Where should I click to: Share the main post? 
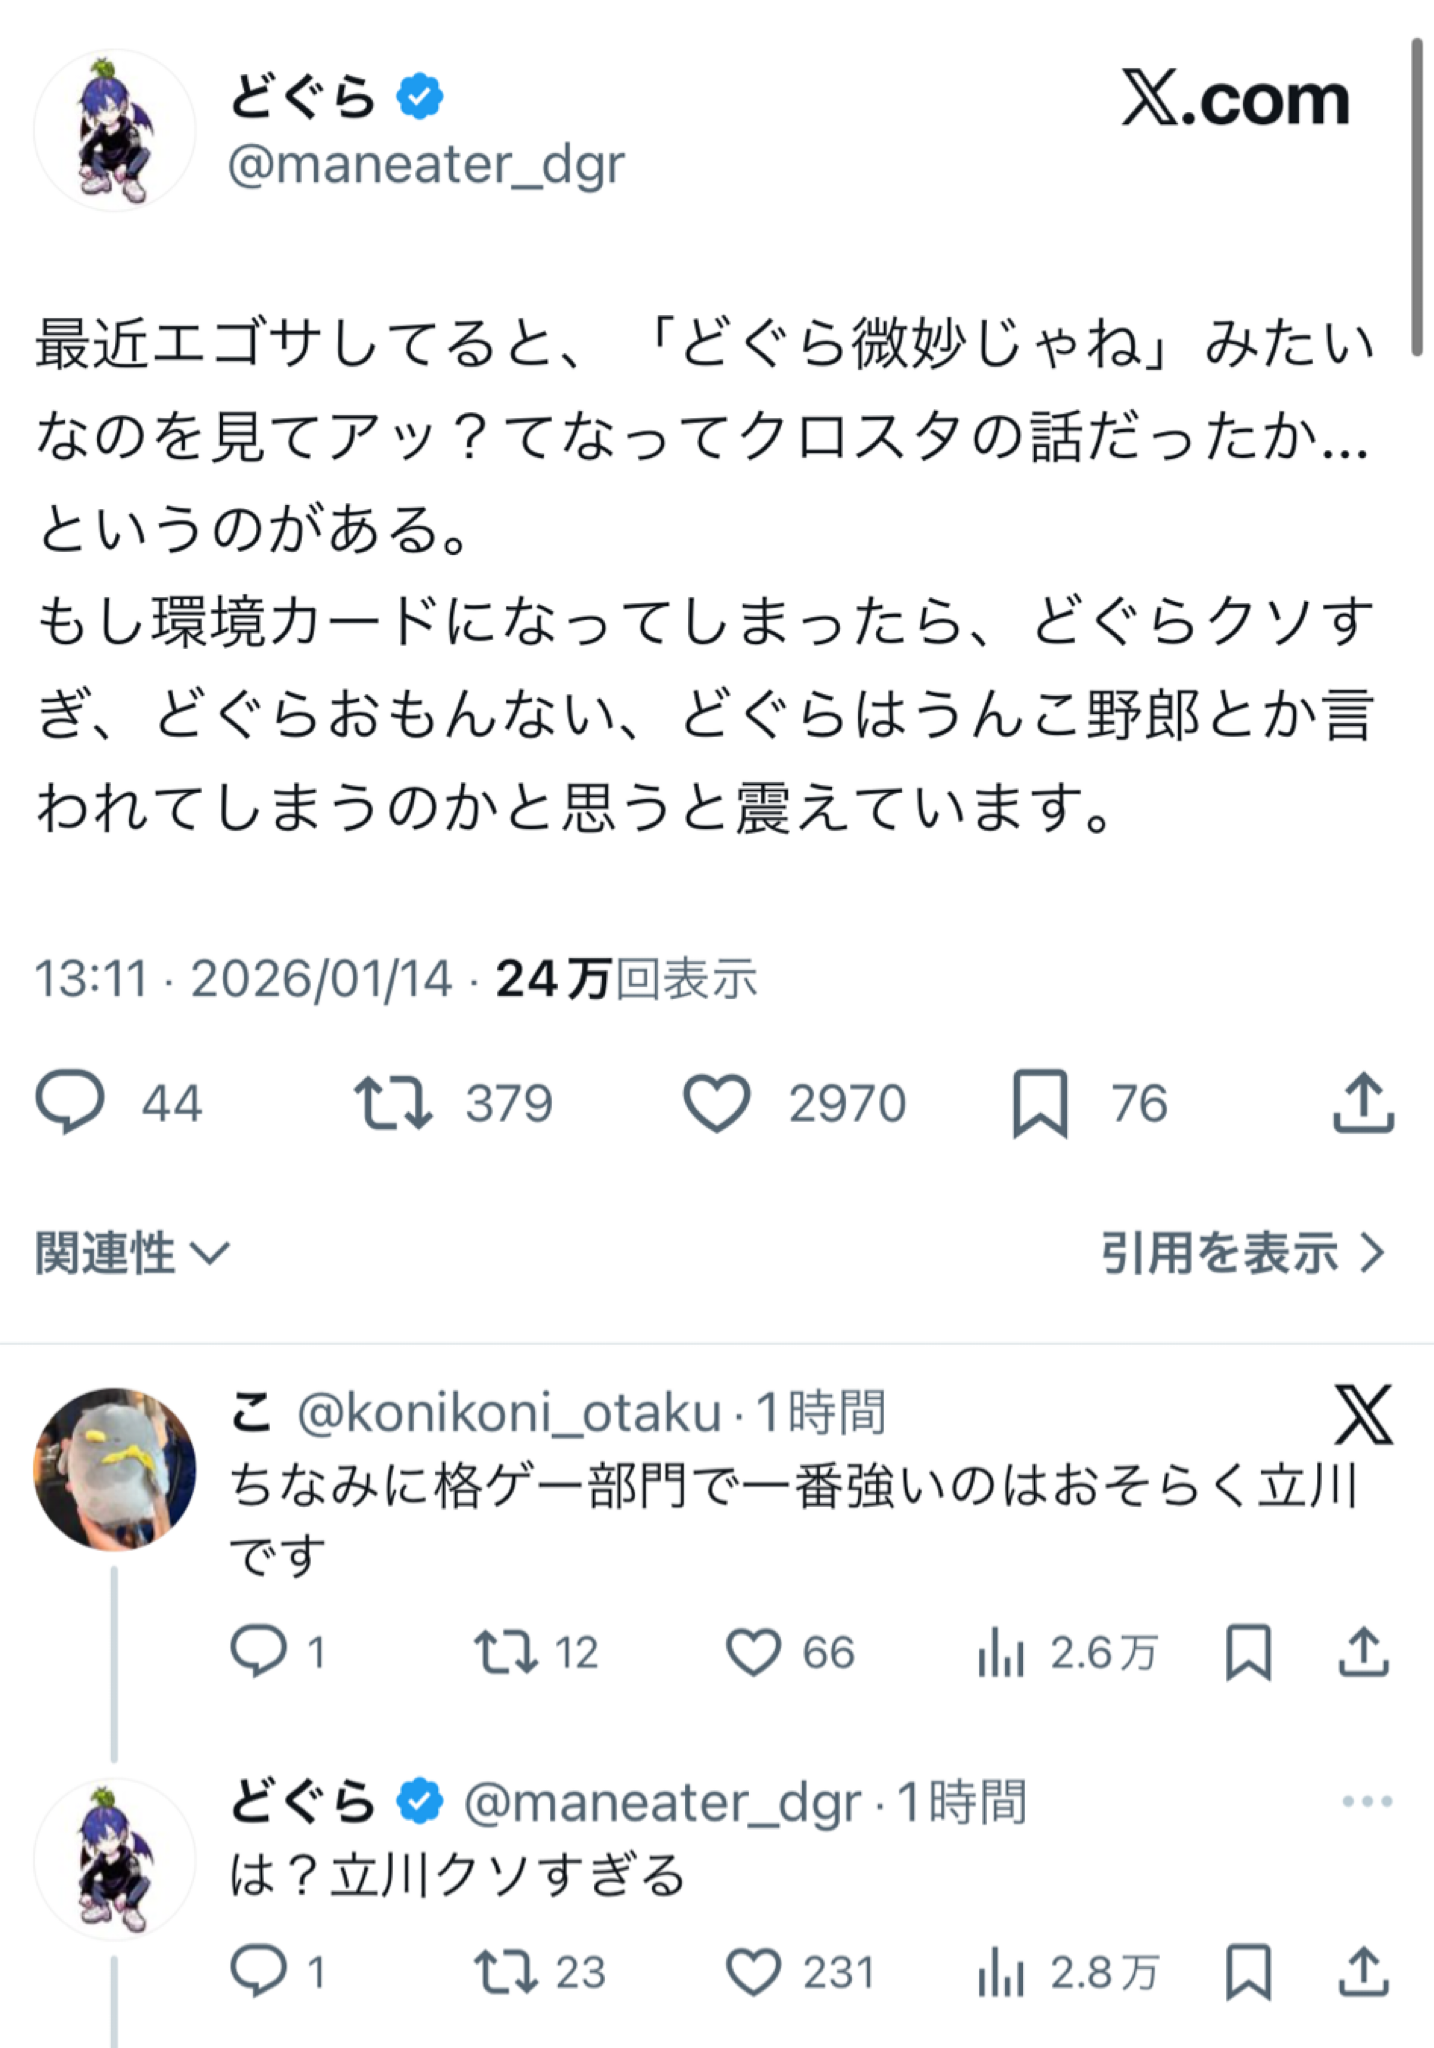(x=1363, y=1102)
